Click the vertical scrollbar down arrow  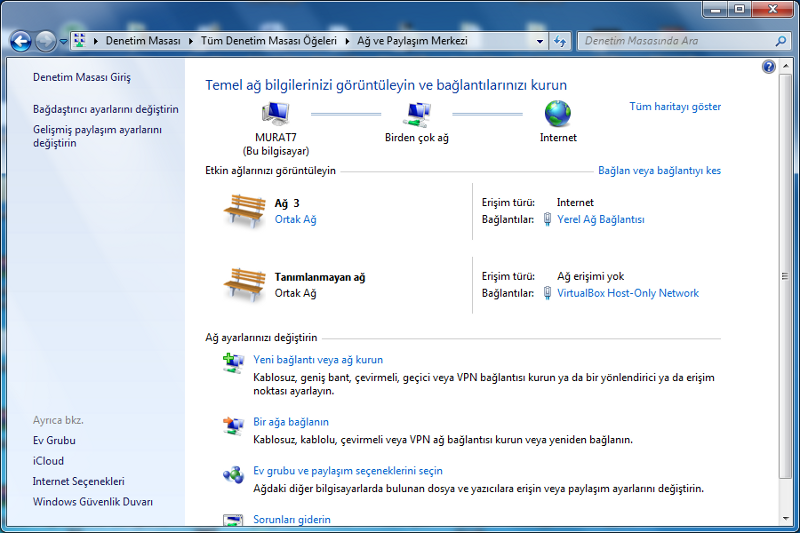(785, 518)
